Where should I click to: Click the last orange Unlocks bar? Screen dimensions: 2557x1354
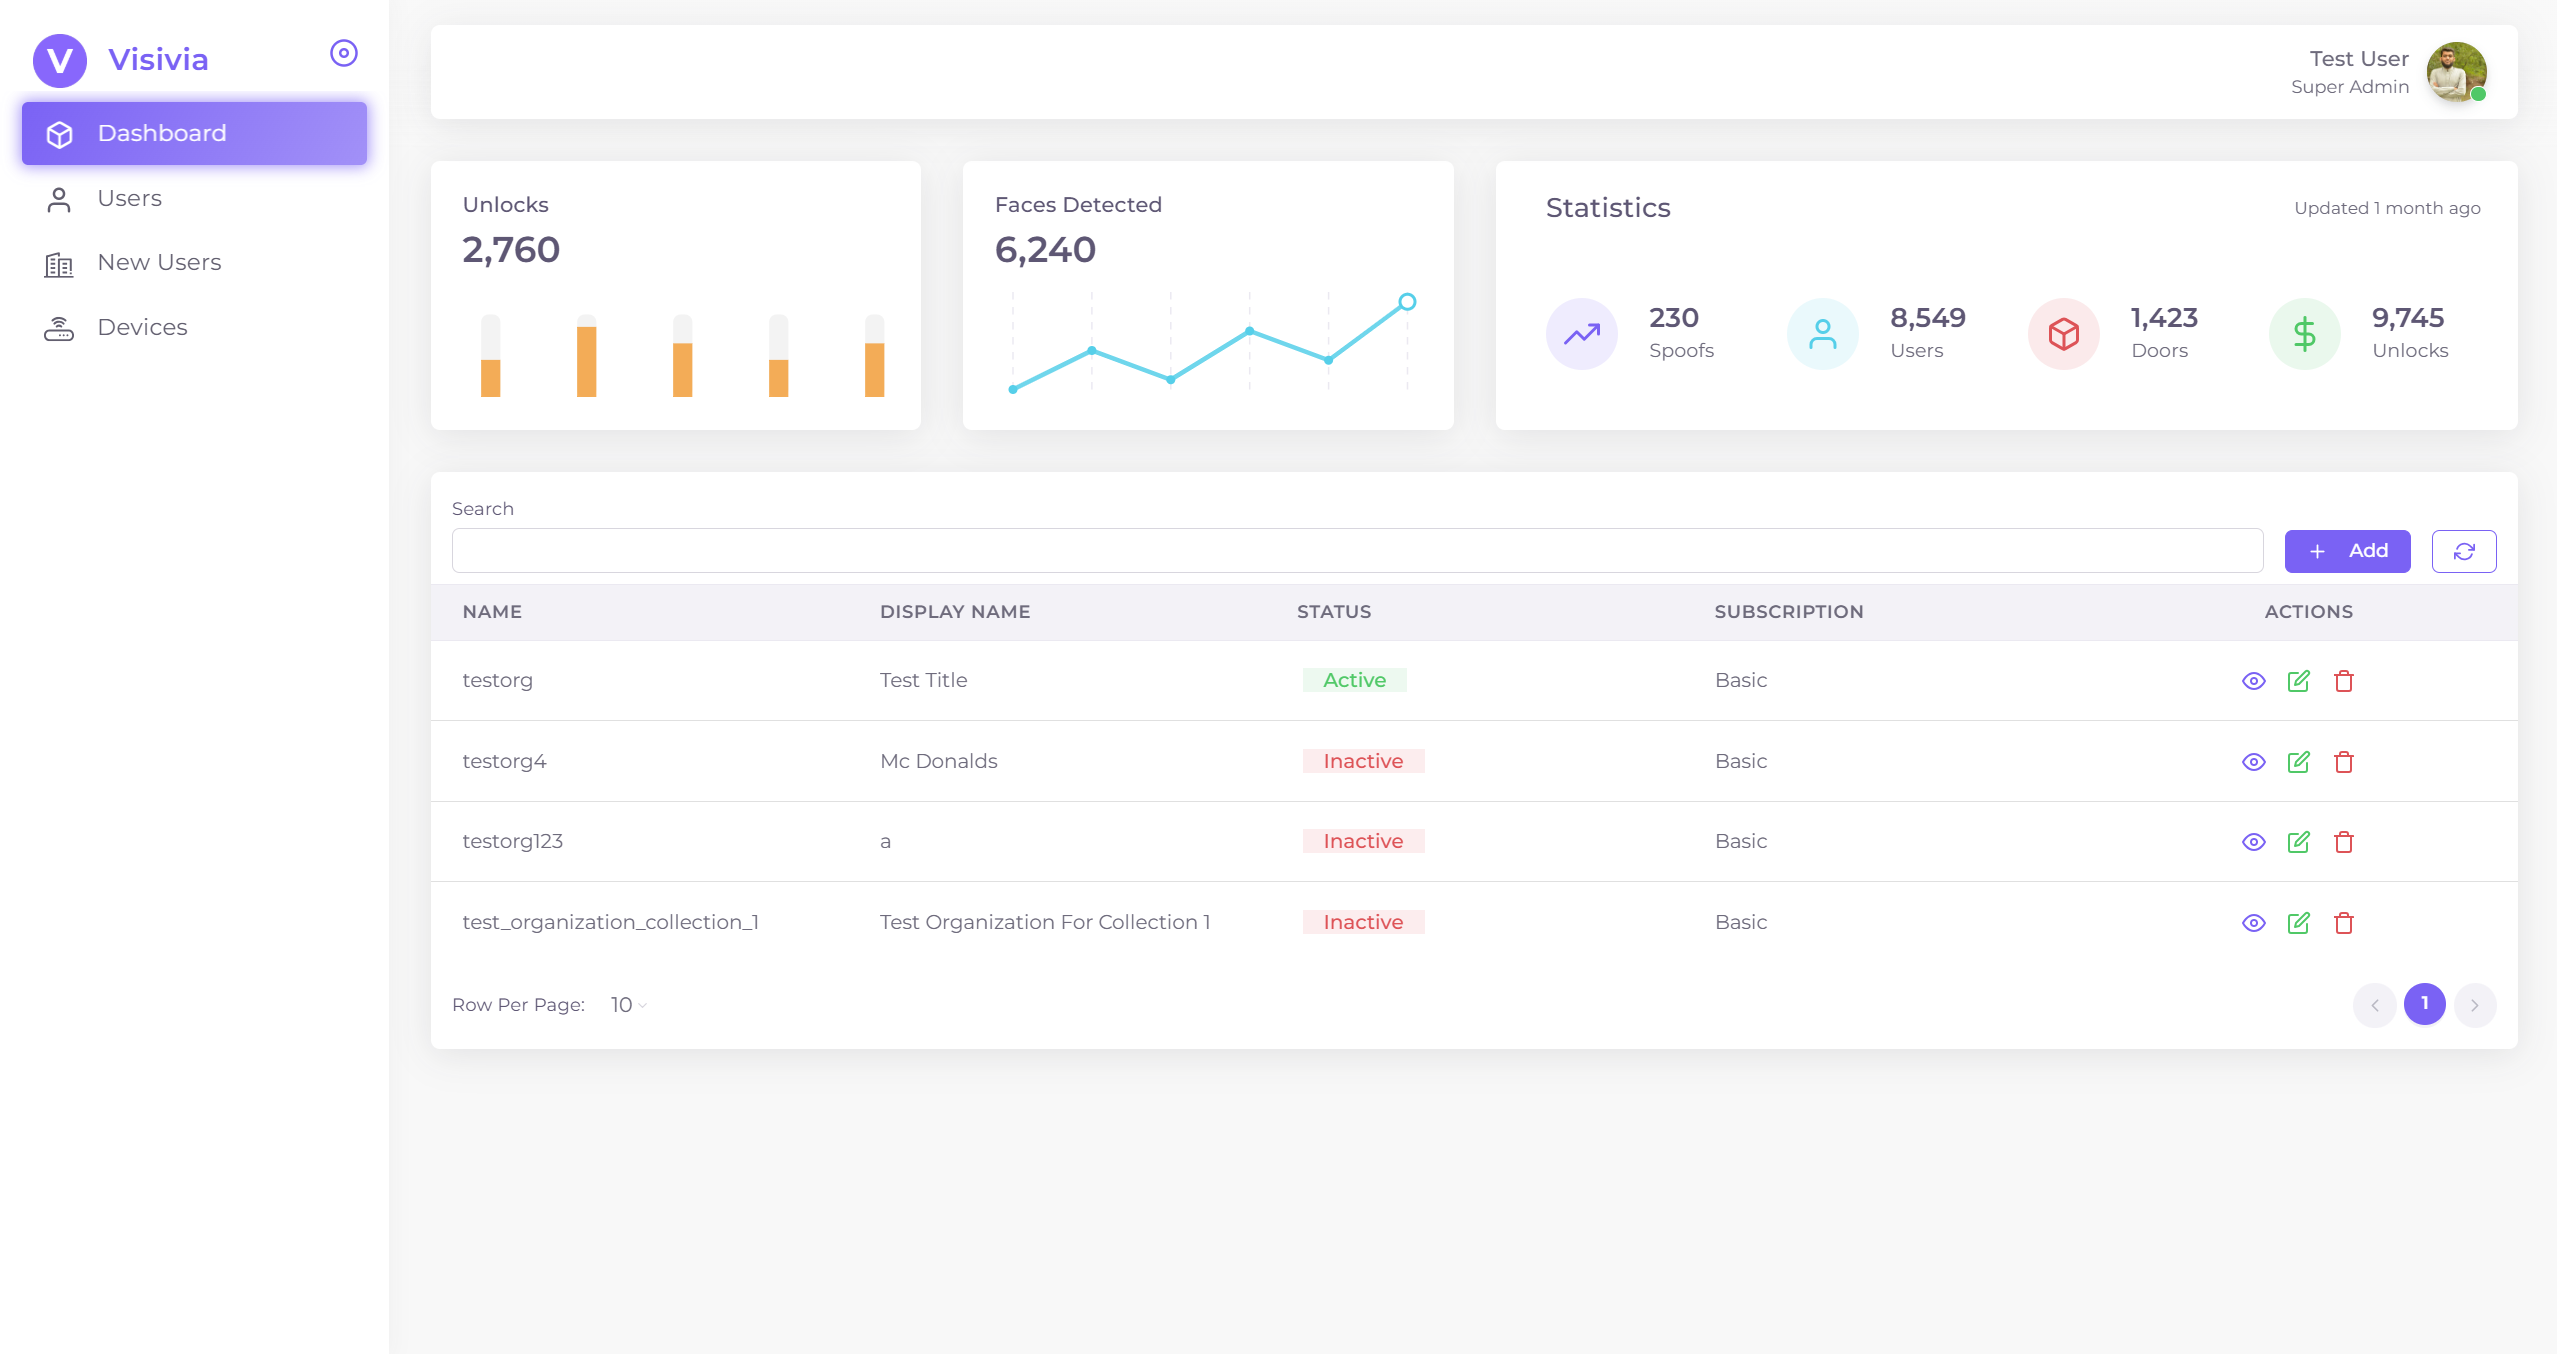874,368
